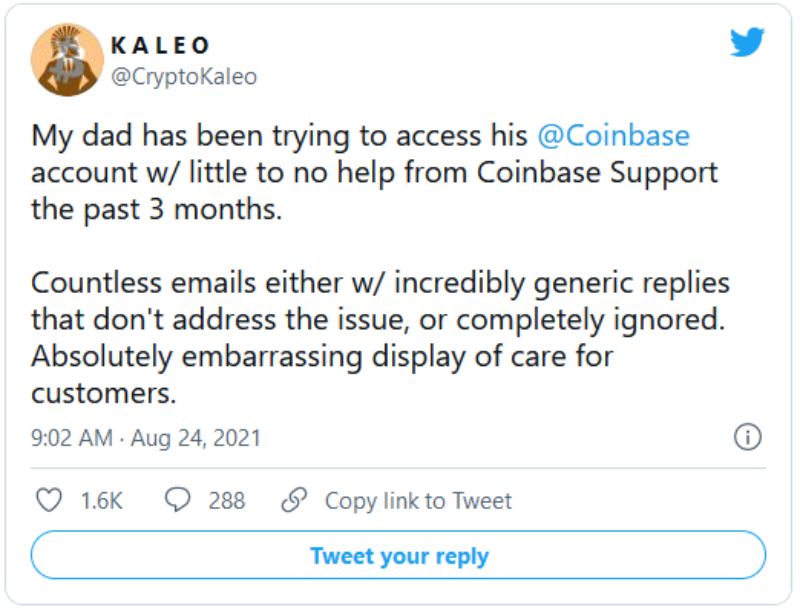This screenshot has width=800, height=613.
Task: Open @CryptoKaleo's handle
Action: click(x=182, y=75)
